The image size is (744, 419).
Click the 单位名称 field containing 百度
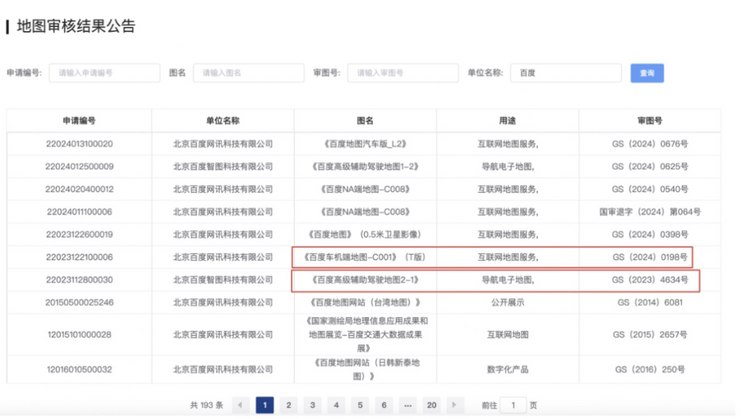click(x=563, y=73)
